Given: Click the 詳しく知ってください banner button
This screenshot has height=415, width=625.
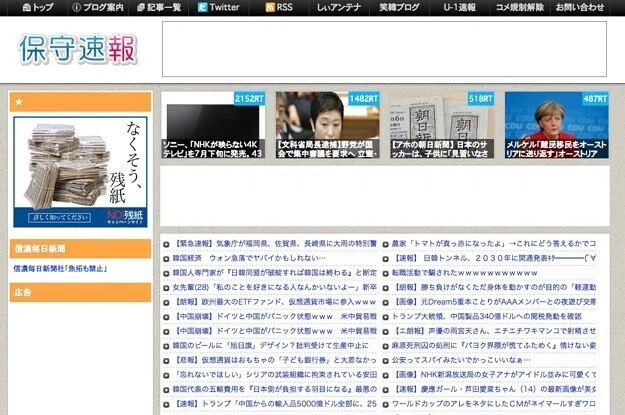Looking at the screenshot, I should (x=60, y=217).
